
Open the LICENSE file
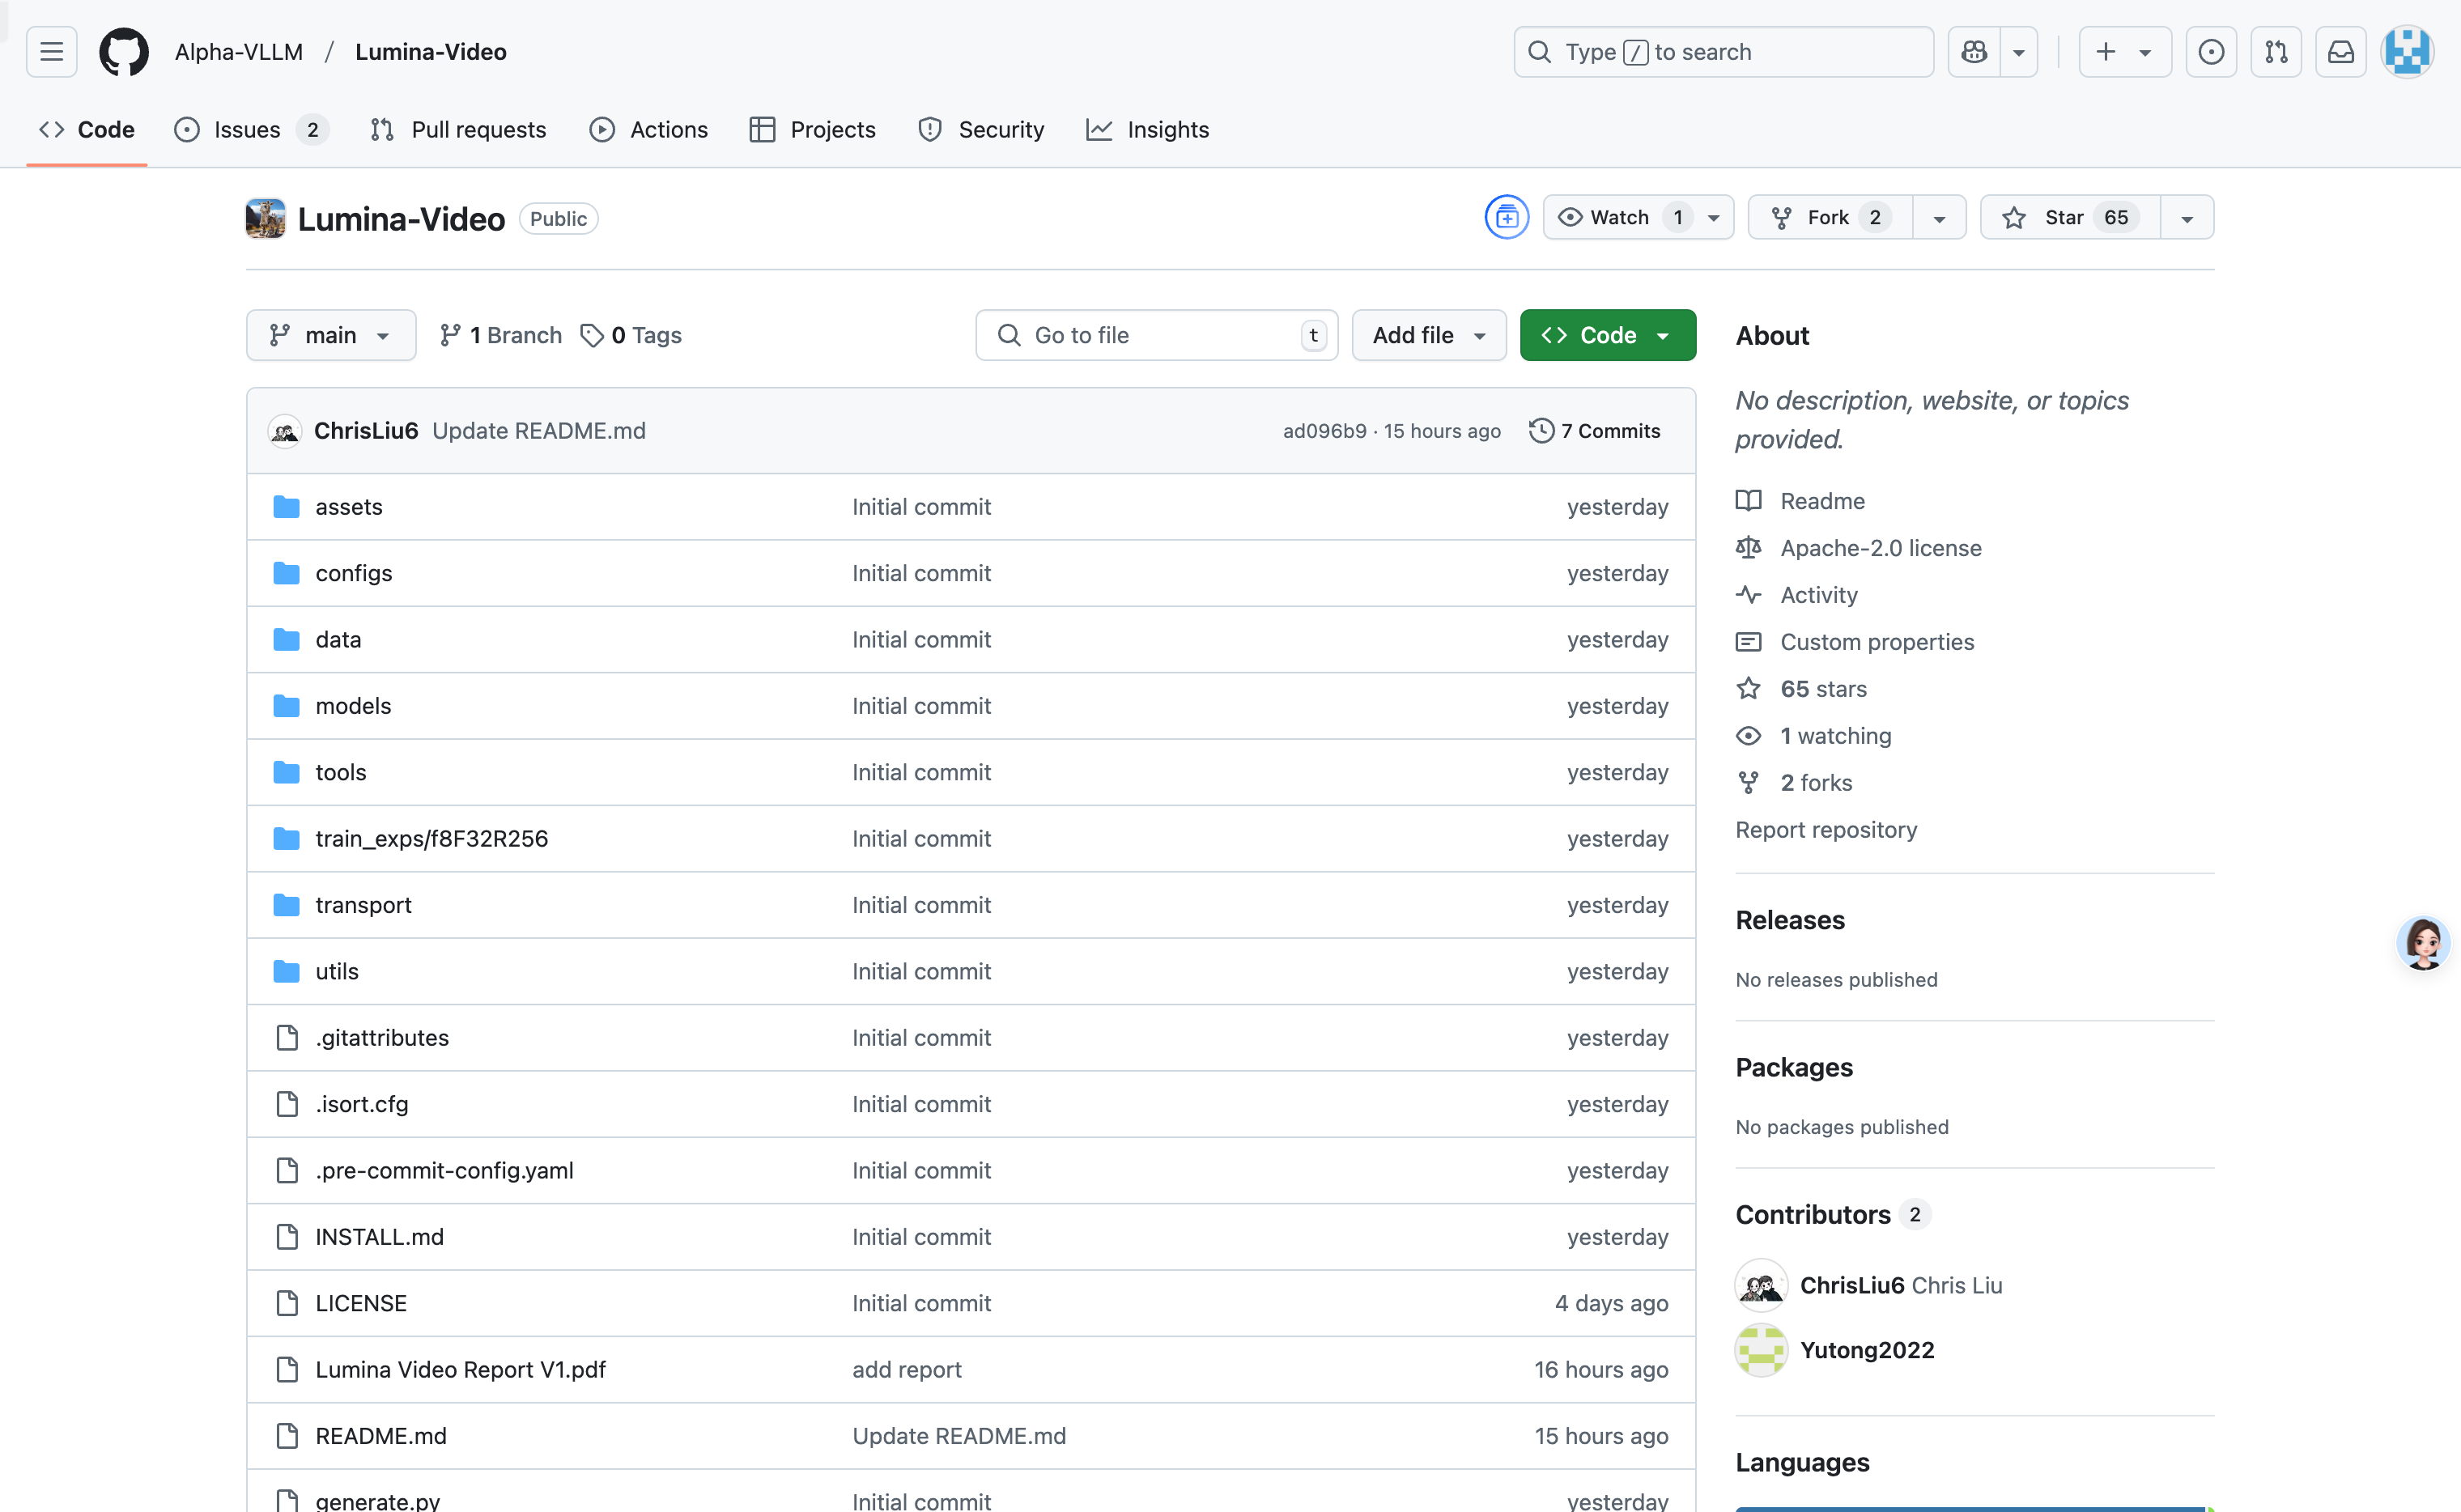pyautogui.click(x=361, y=1304)
